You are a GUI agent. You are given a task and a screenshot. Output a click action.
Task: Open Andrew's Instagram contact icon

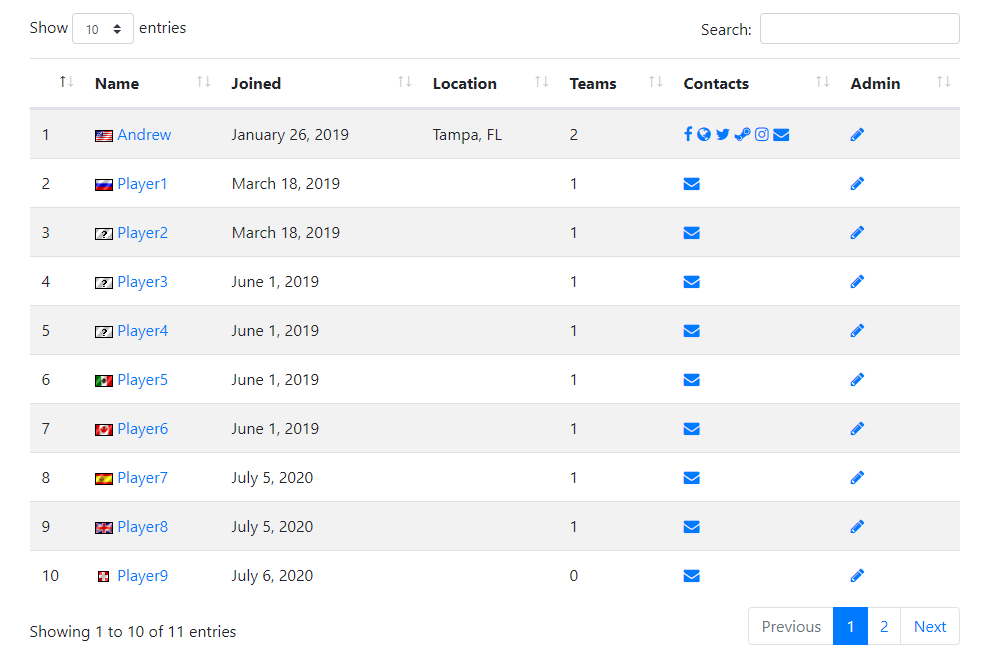click(x=762, y=134)
